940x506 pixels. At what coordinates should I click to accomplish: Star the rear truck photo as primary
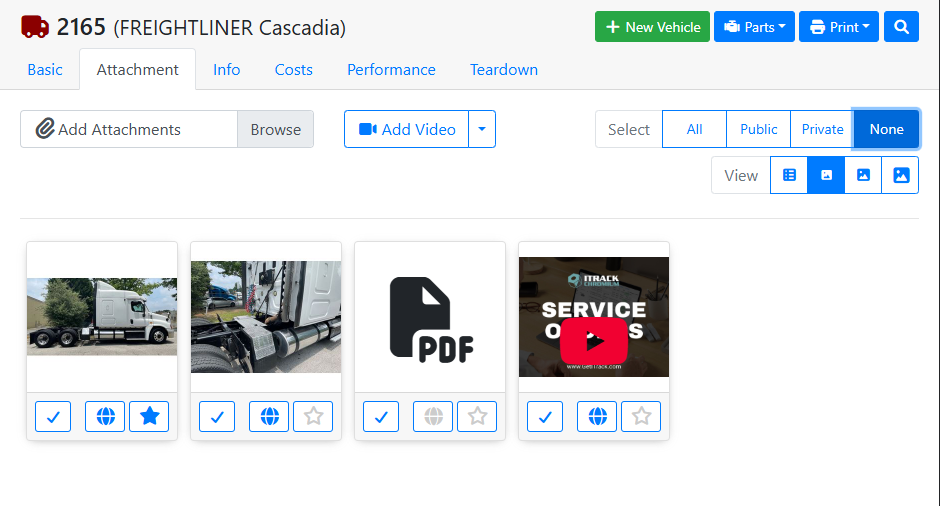pyautogui.click(x=313, y=416)
